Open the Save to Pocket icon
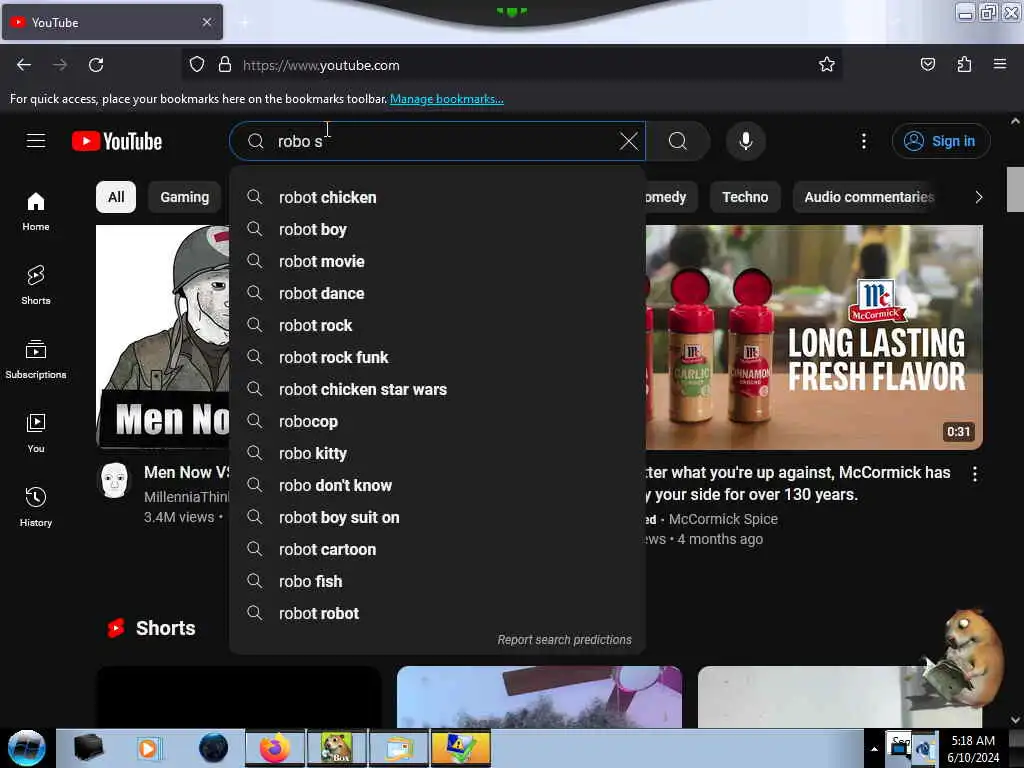The width and height of the screenshot is (1024, 768). 927,65
